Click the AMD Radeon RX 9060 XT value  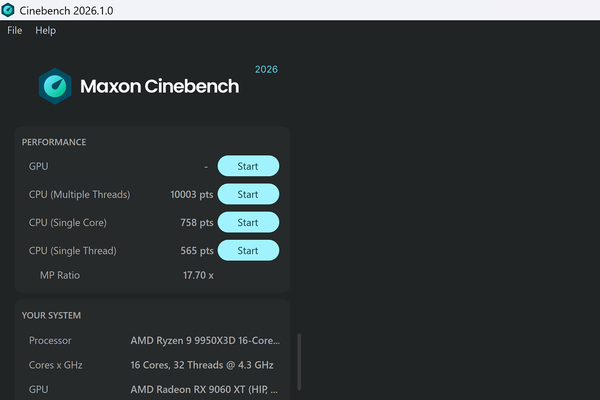click(x=204, y=390)
